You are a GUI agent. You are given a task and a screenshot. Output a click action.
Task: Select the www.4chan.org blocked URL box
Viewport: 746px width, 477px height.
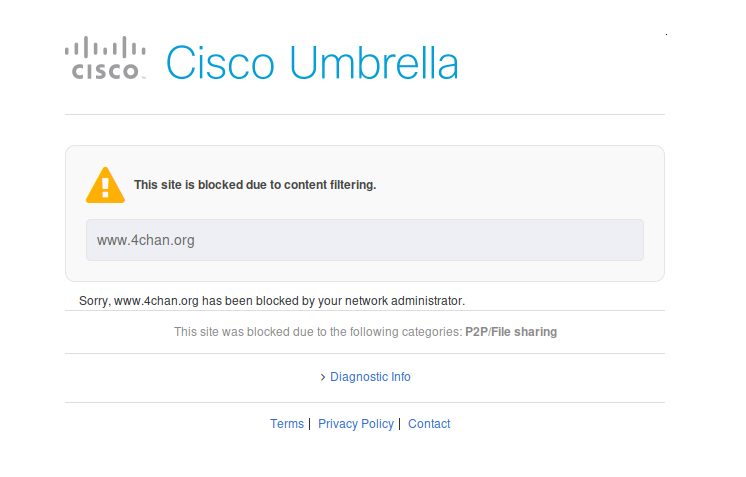pyautogui.click(x=365, y=240)
